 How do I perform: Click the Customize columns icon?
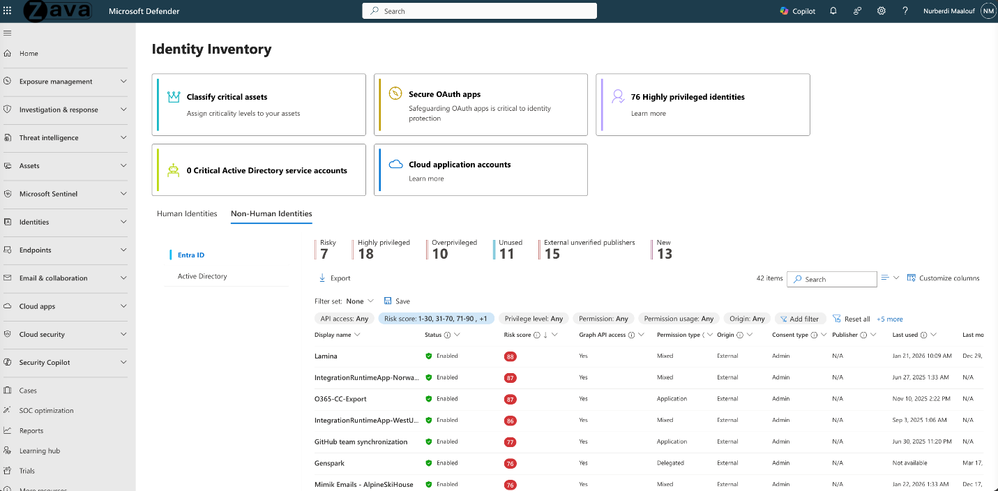(911, 278)
